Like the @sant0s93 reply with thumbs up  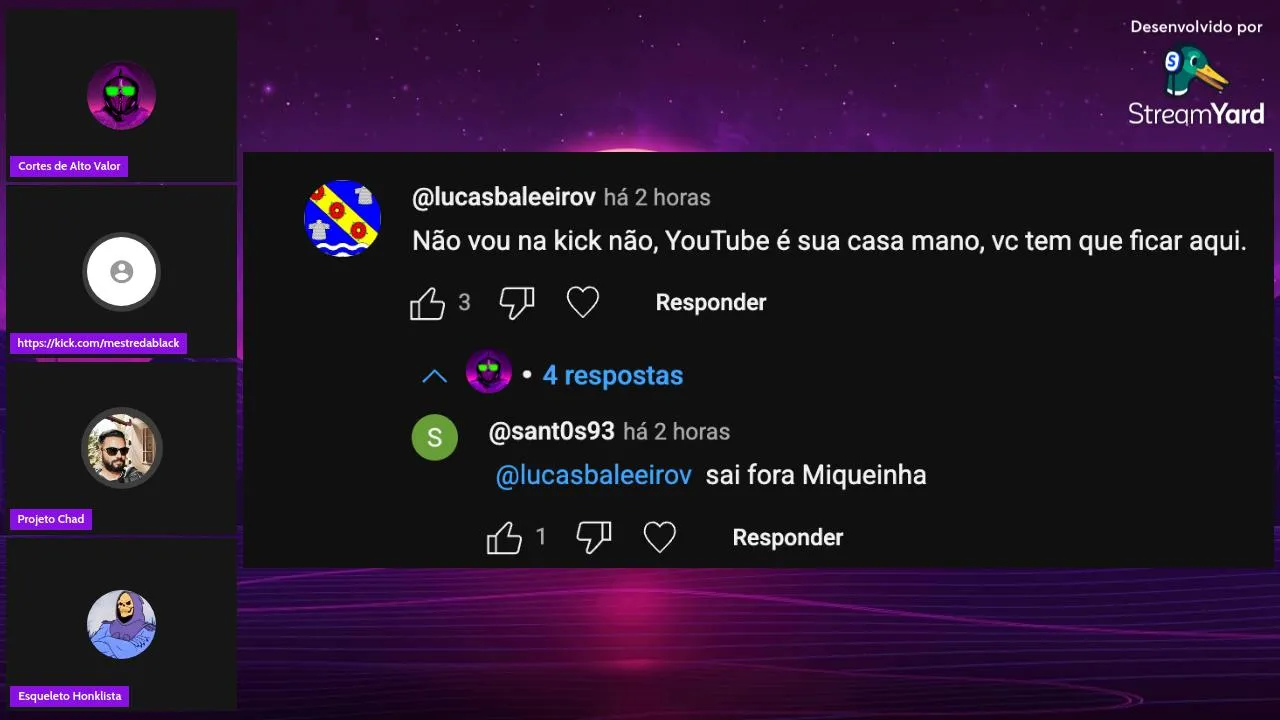click(x=504, y=538)
